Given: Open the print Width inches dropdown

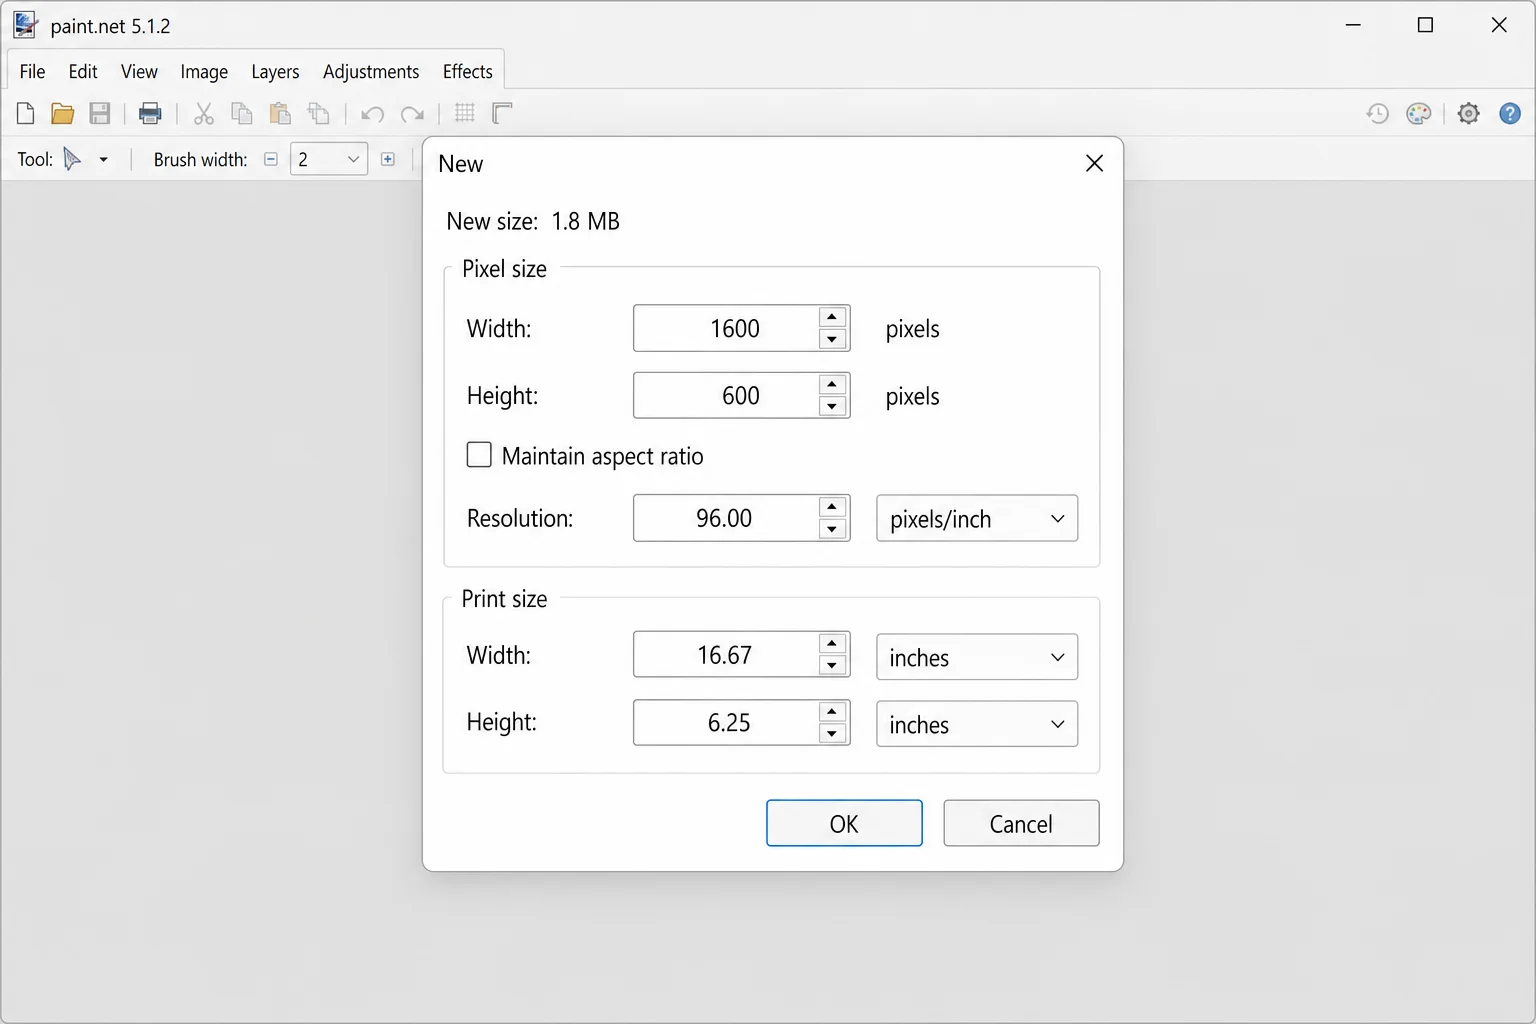Looking at the screenshot, I should click(x=977, y=657).
